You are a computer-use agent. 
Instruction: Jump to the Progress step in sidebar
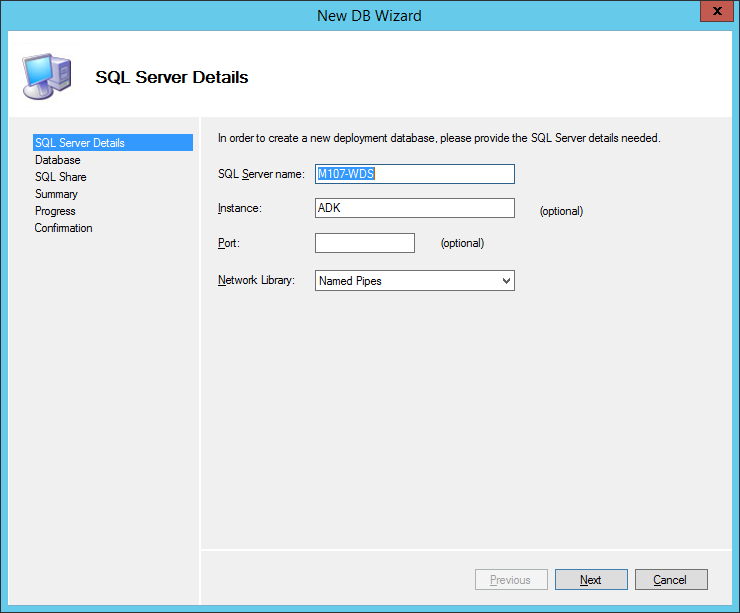tap(55, 211)
